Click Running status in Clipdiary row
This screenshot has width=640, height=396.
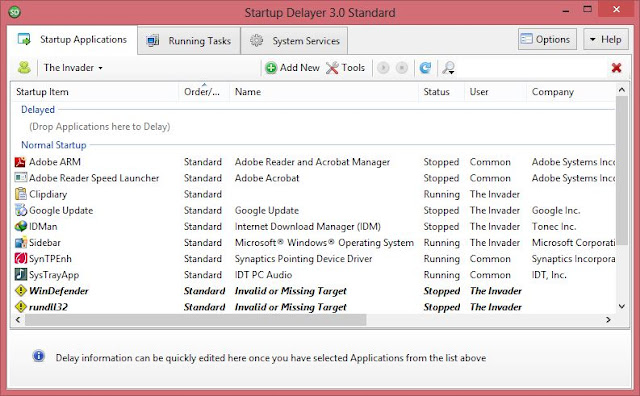coord(441,194)
